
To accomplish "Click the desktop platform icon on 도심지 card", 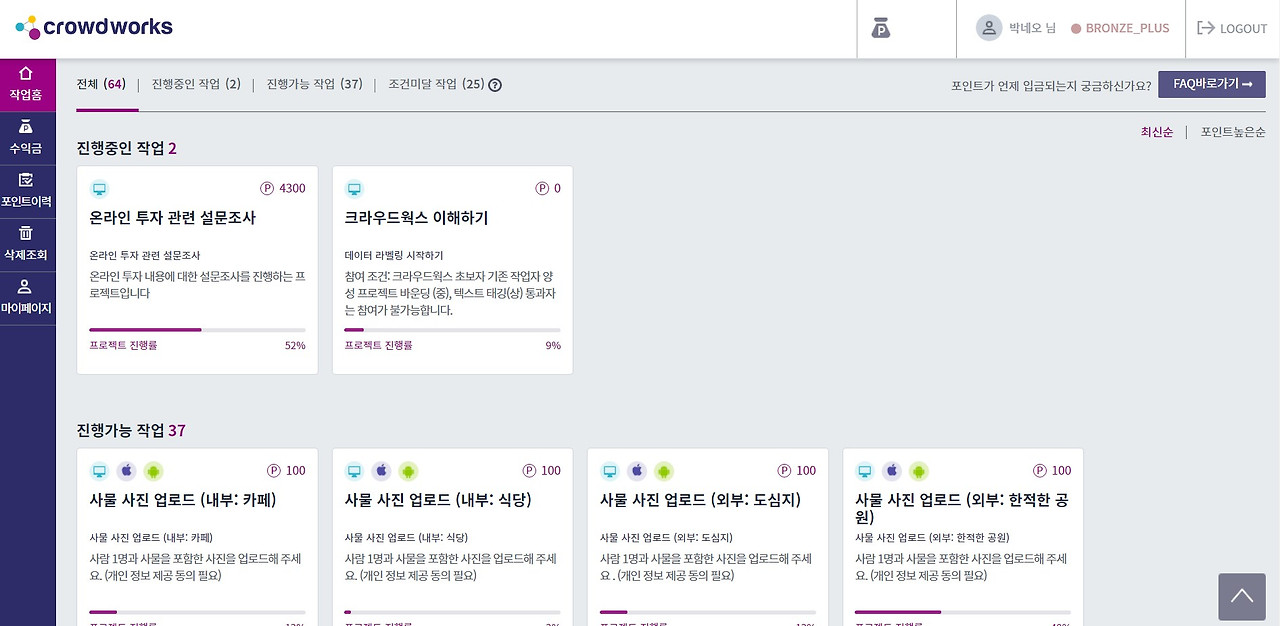I will 609,470.
